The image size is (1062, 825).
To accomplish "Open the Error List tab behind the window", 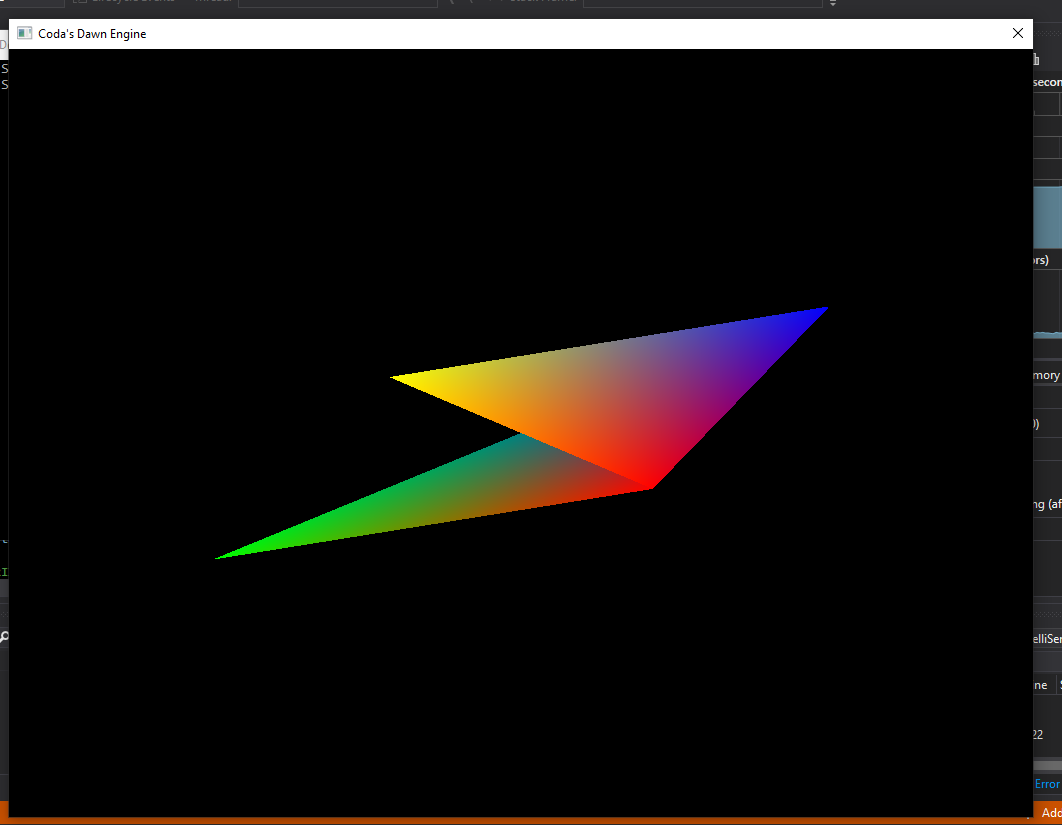I will tap(1047, 784).
